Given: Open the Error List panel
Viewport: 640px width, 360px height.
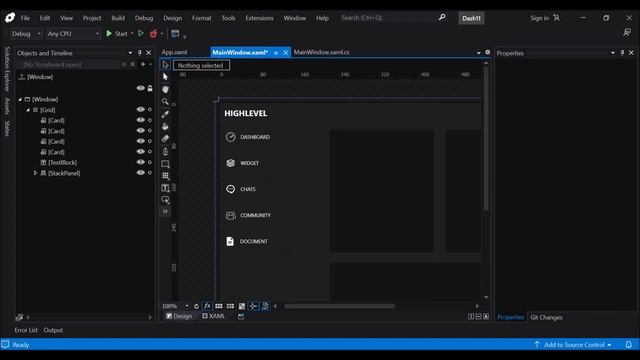Looking at the screenshot, I should (x=26, y=330).
